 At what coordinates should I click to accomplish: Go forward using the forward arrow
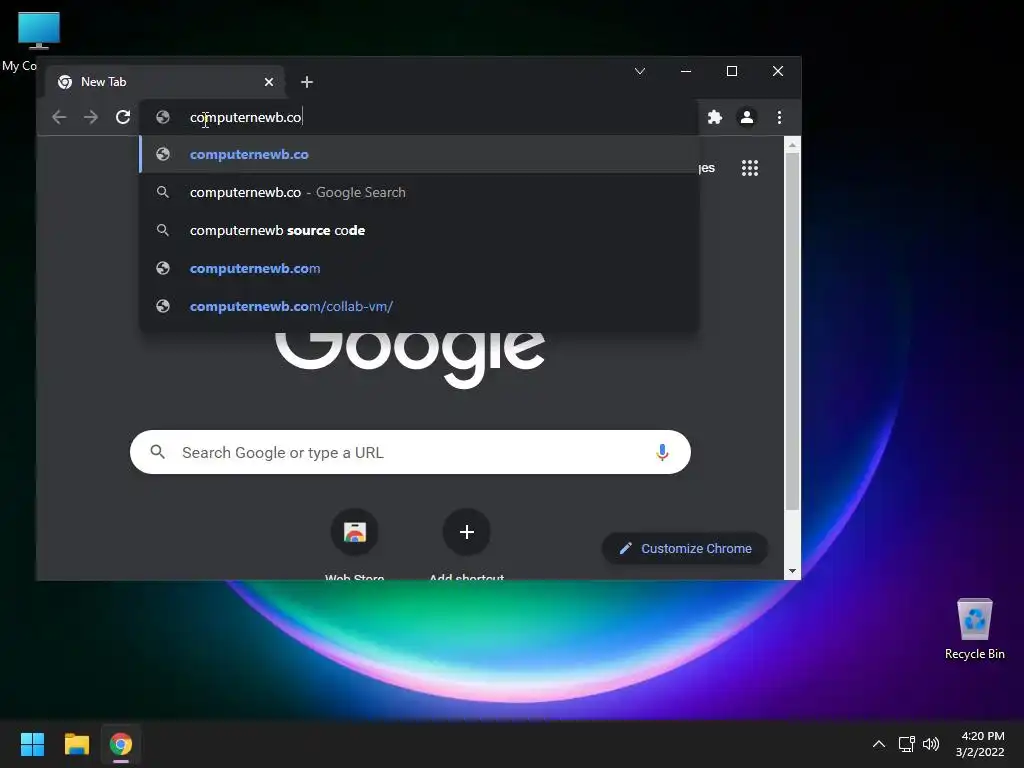91,117
